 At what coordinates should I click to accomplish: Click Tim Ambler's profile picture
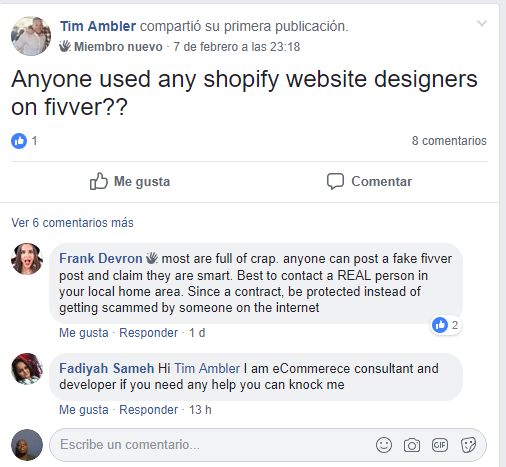point(31,36)
